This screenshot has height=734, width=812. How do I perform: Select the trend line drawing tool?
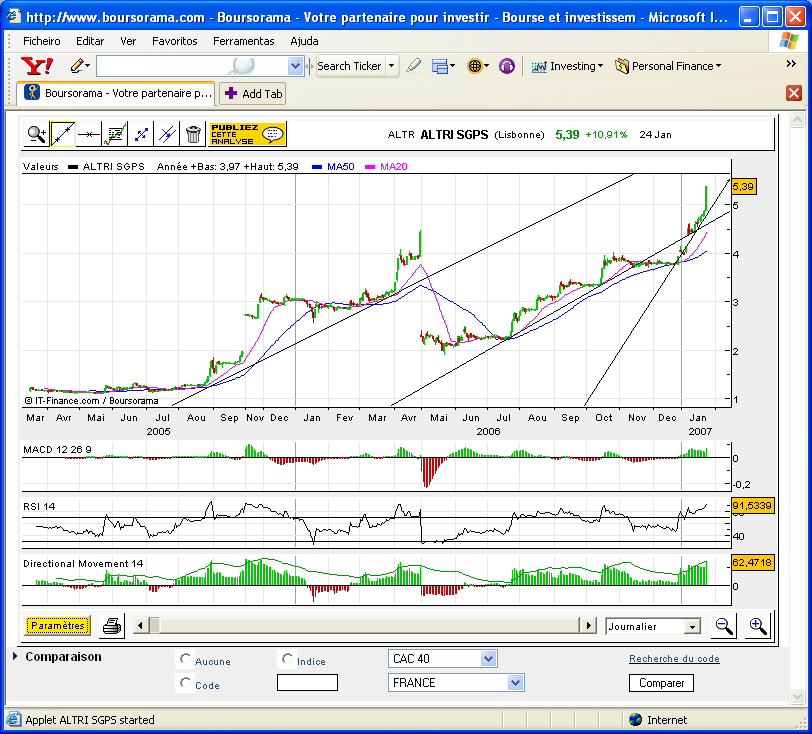(63, 135)
